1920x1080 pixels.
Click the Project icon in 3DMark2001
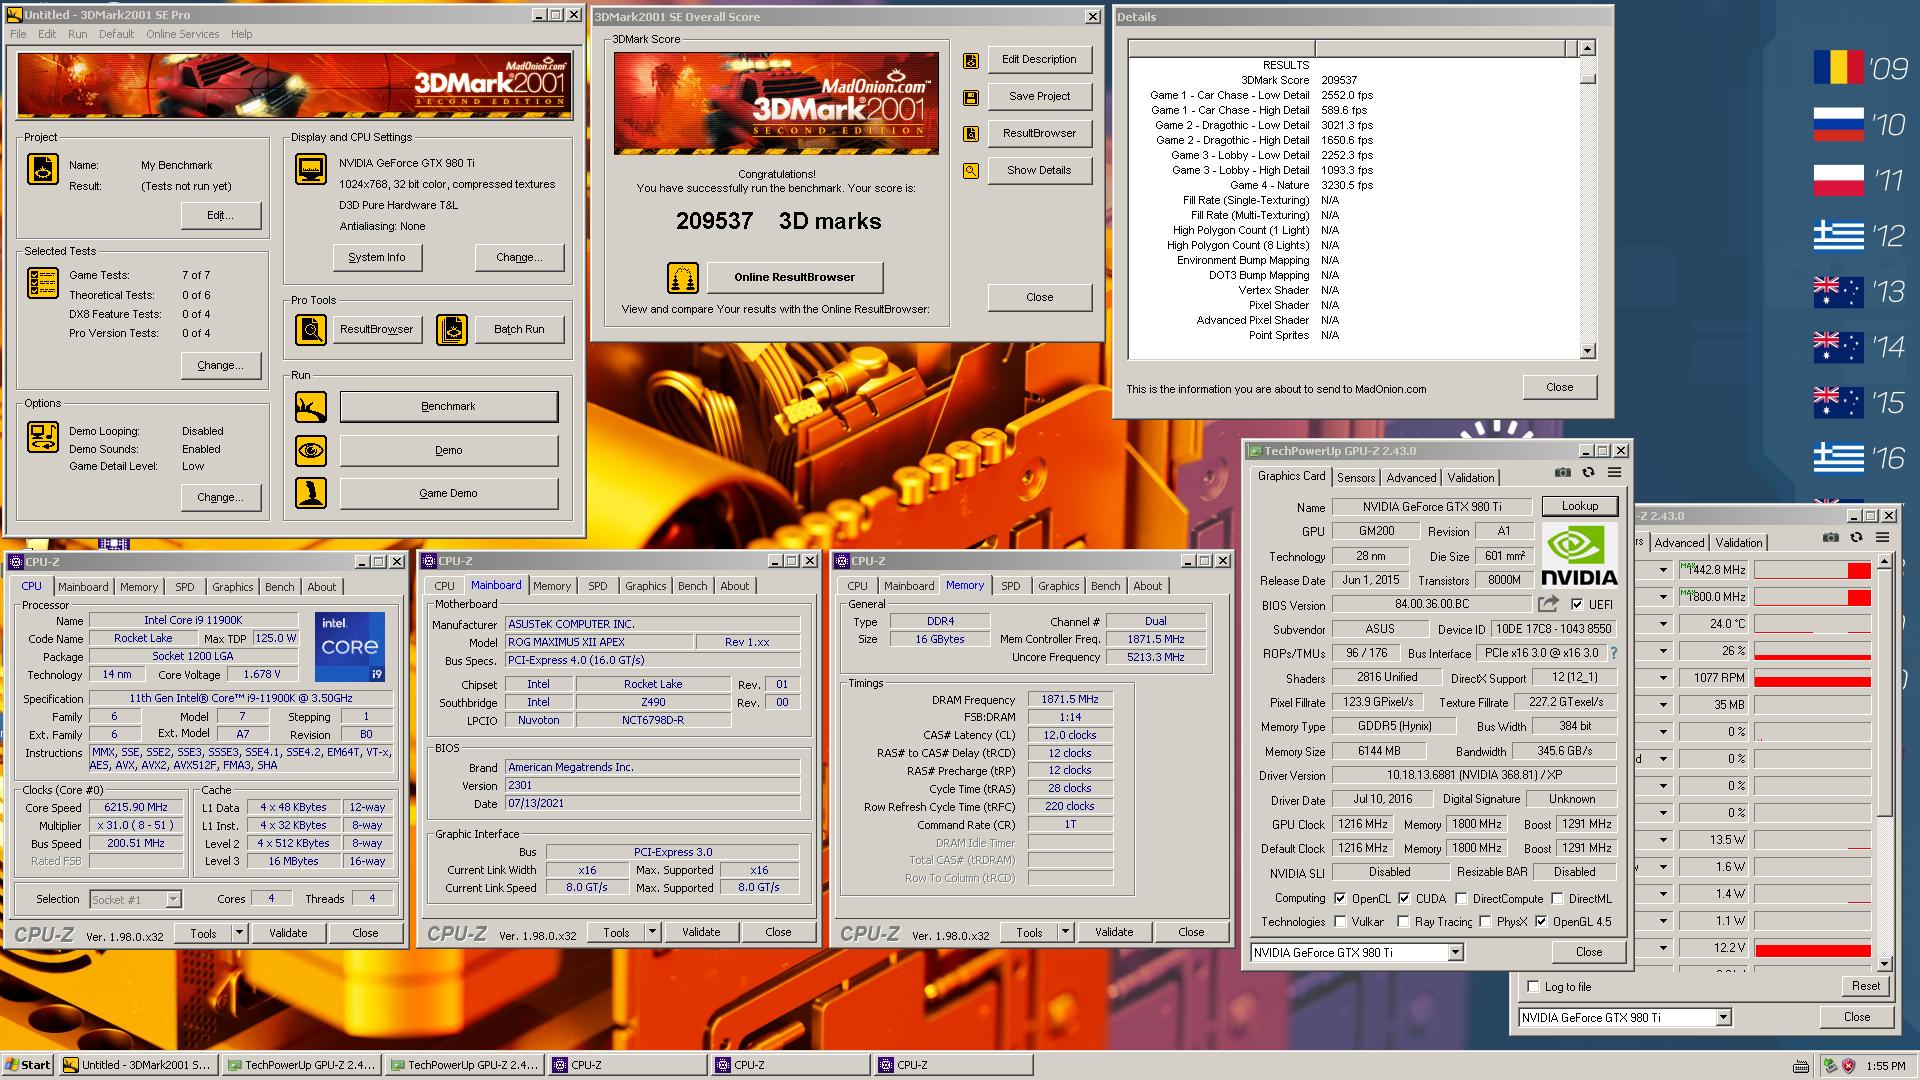(42, 169)
